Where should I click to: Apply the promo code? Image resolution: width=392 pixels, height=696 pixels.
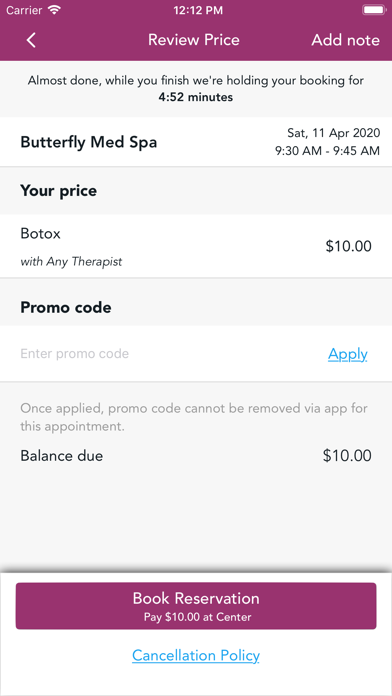pos(348,354)
